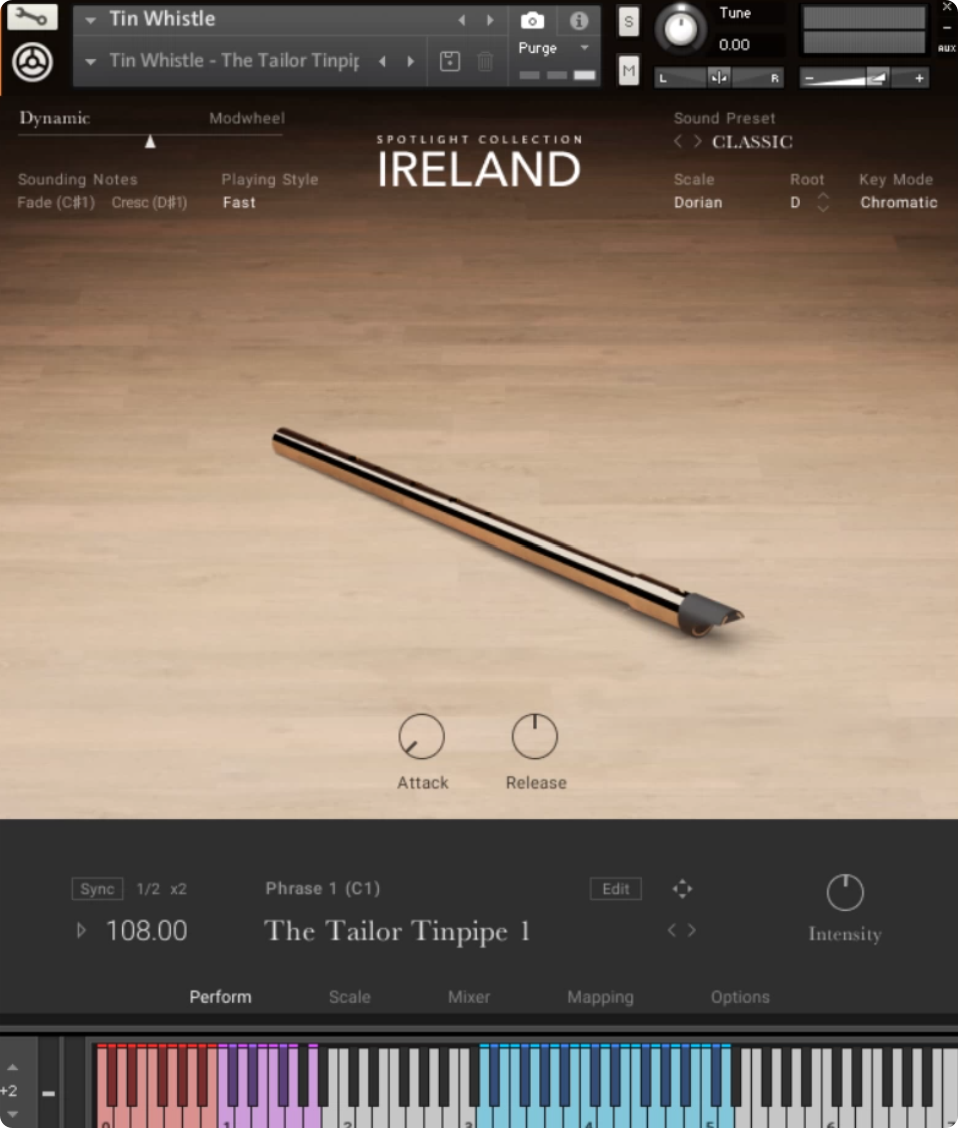This screenshot has width=958, height=1128.
Task: Switch to the Options tab
Action: (x=740, y=996)
